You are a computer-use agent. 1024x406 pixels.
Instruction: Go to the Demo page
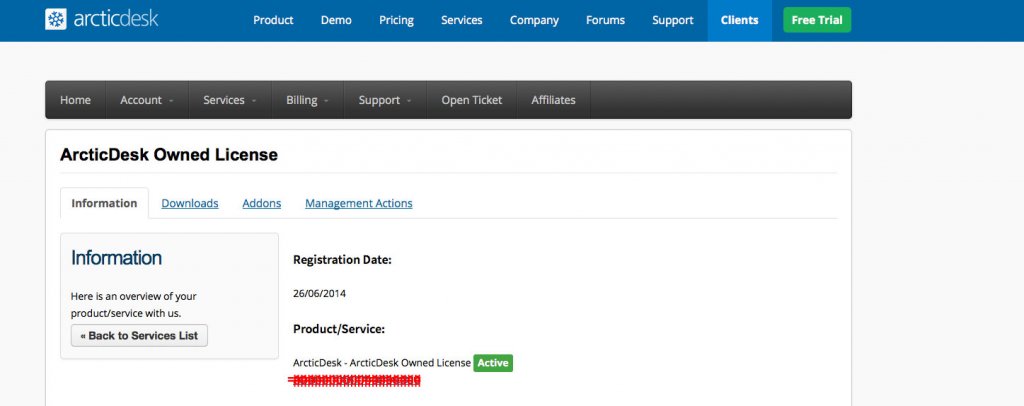click(336, 20)
